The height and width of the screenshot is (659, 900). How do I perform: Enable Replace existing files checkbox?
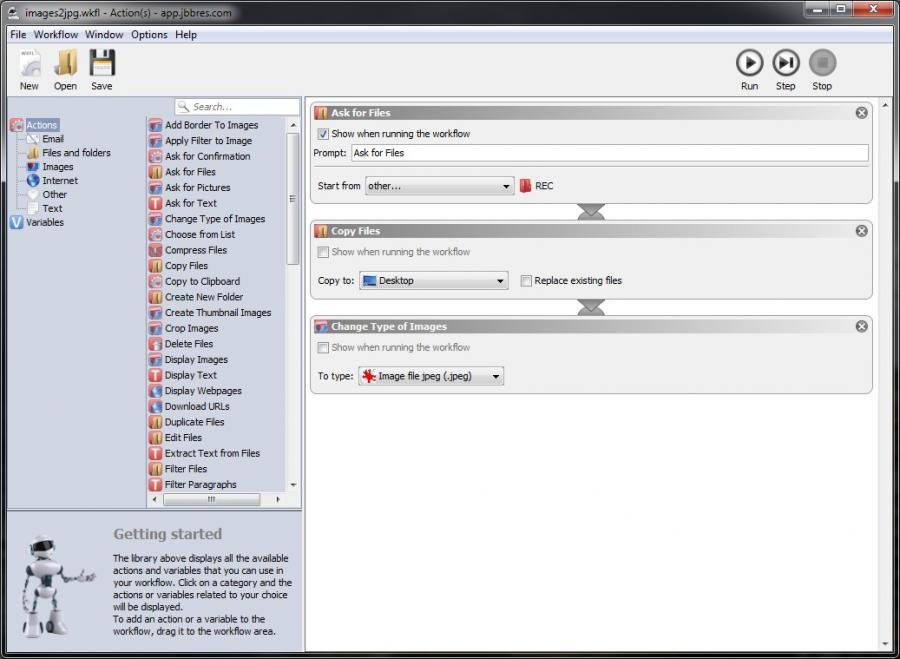[x=526, y=281]
